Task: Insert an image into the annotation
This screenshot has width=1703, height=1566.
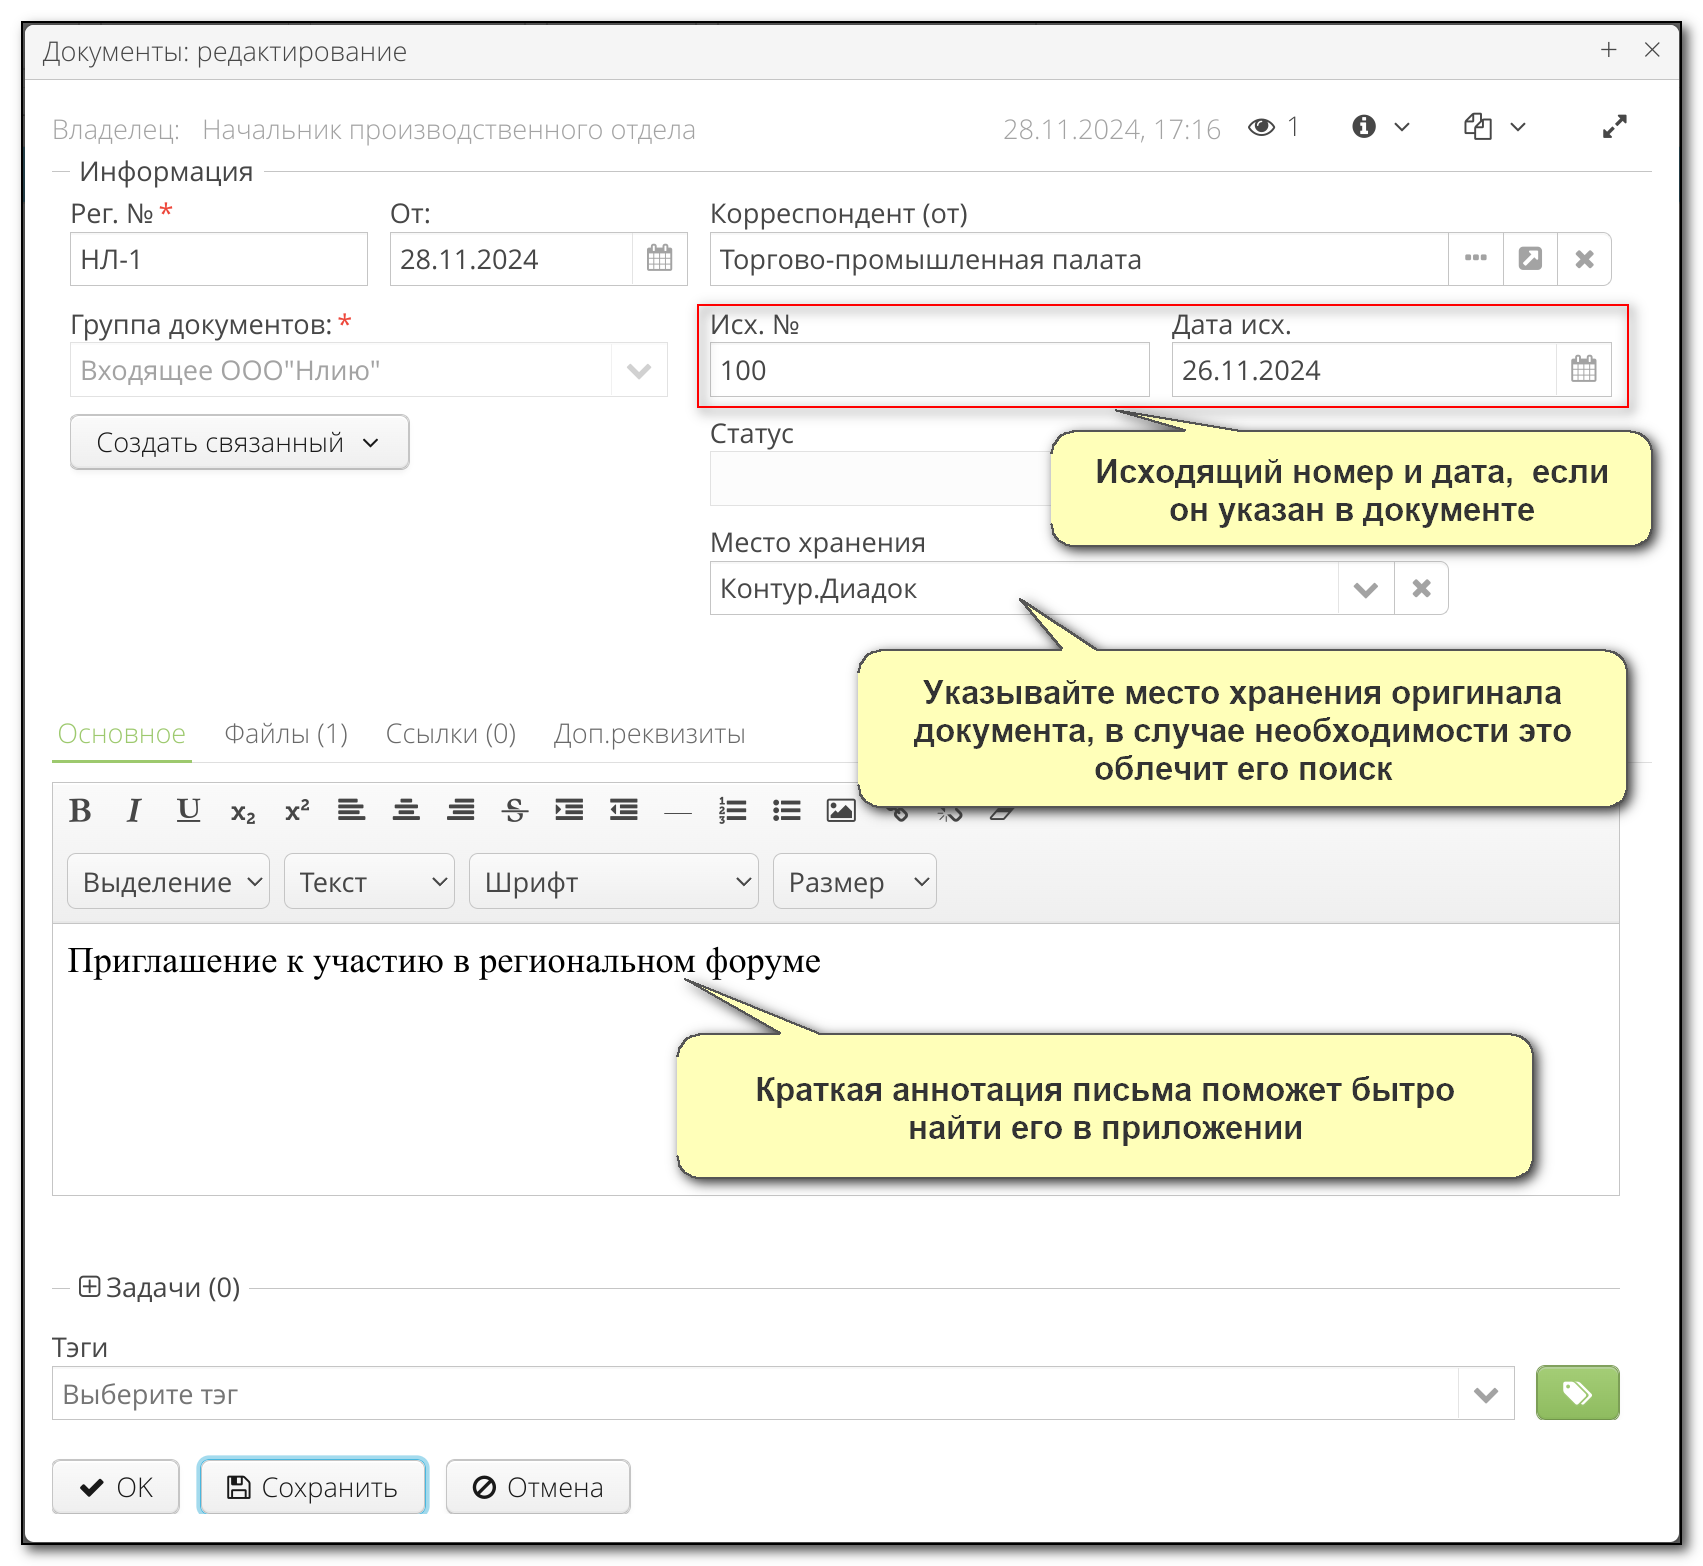Action: click(x=840, y=811)
